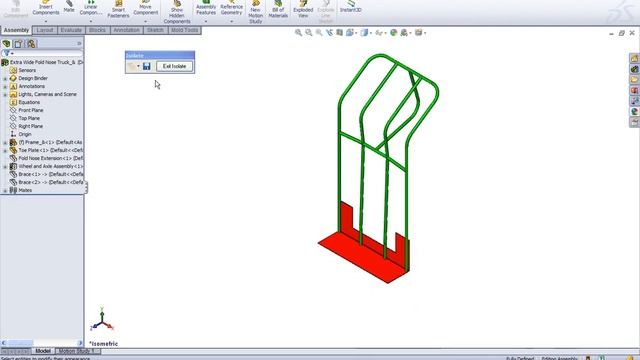This screenshot has width=640, height=360.
Task: Click the Section View icon
Action: click(x=340, y=33)
